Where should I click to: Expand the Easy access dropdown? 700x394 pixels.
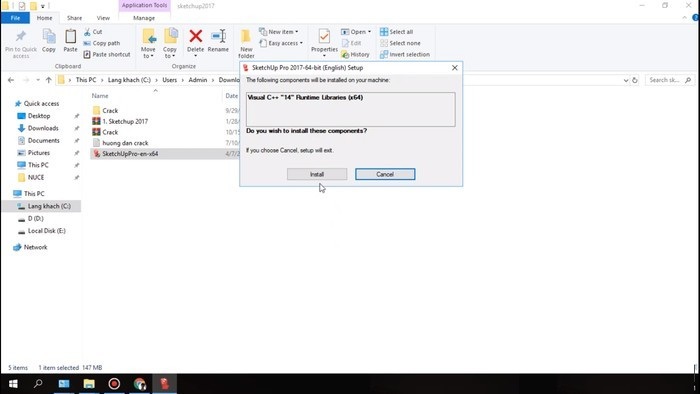[281, 43]
